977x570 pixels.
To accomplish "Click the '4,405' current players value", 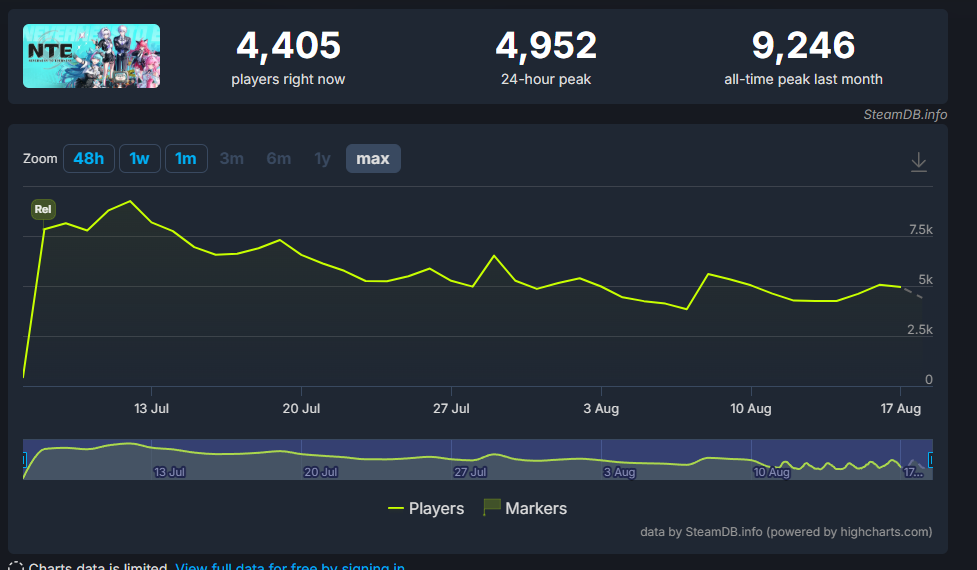I will coord(288,45).
